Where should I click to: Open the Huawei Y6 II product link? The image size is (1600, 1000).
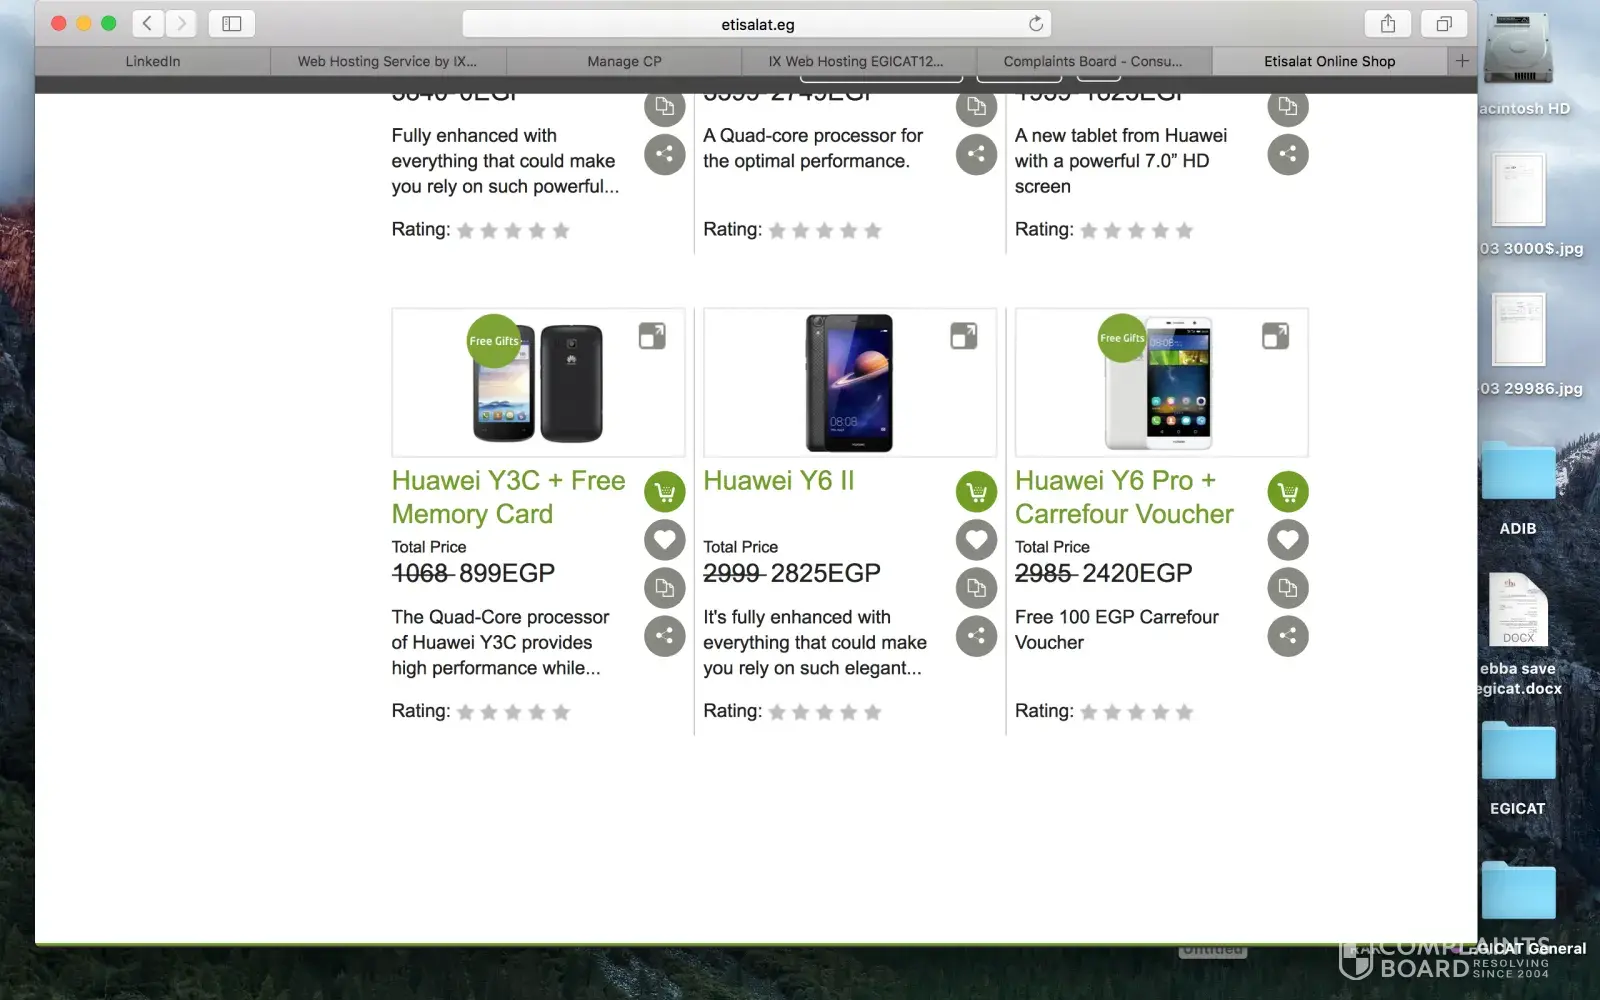779,481
